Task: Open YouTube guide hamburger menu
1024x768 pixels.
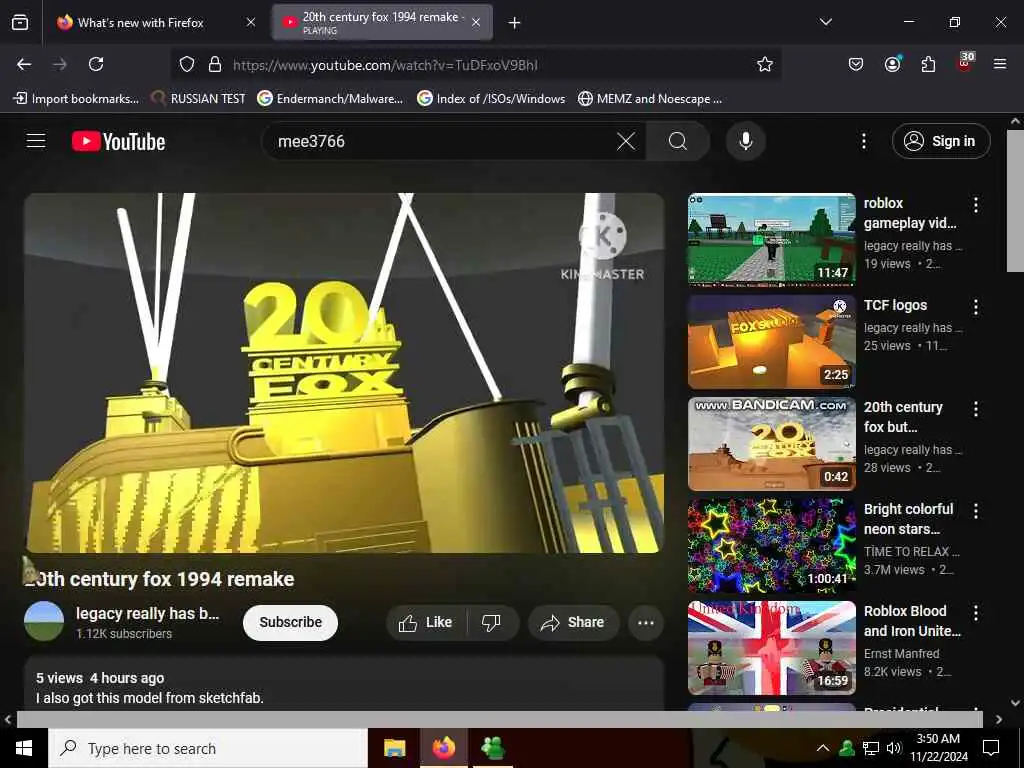Action: 36,141
